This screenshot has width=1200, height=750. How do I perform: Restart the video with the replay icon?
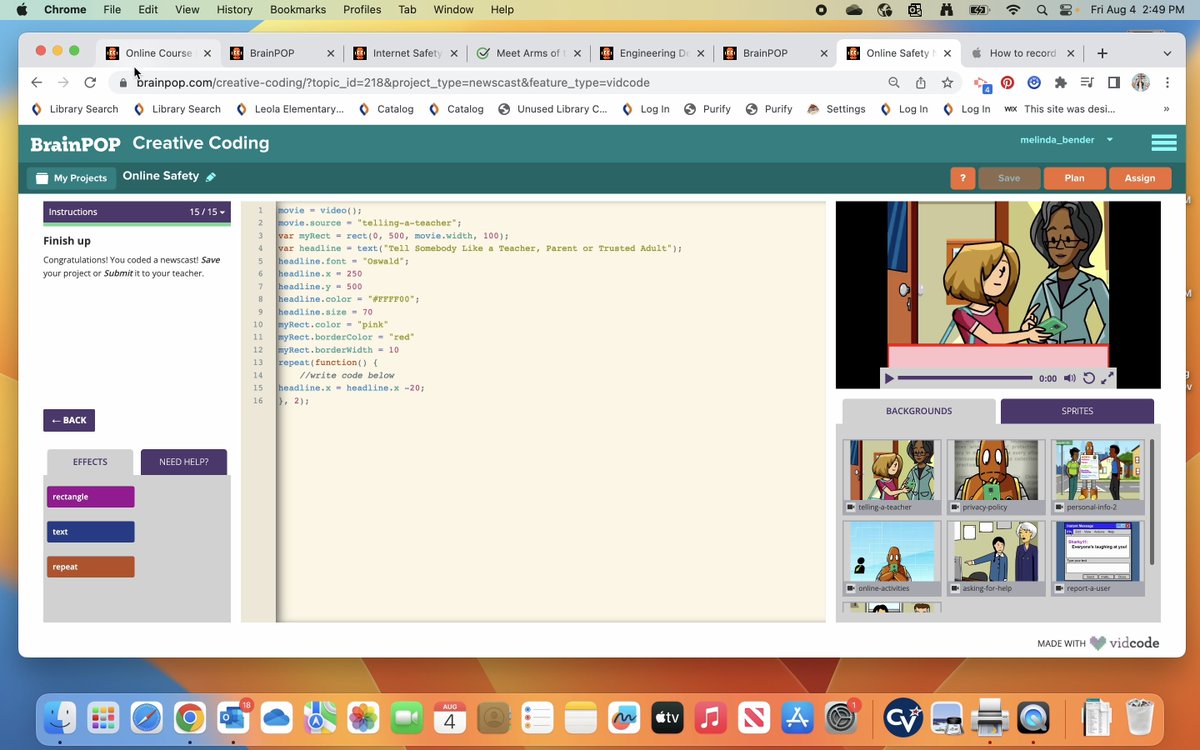[1089, 379]
